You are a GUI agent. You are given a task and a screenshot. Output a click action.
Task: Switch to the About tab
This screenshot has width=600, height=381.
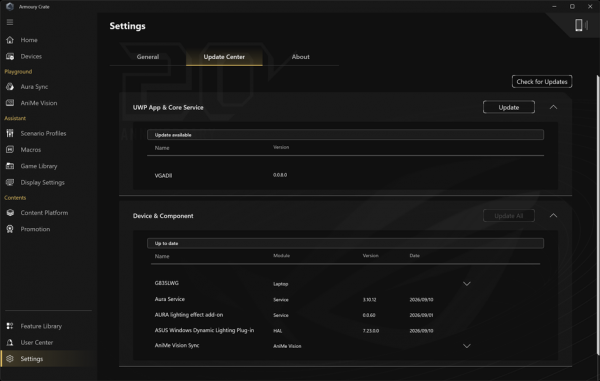[x=301, y=57]
